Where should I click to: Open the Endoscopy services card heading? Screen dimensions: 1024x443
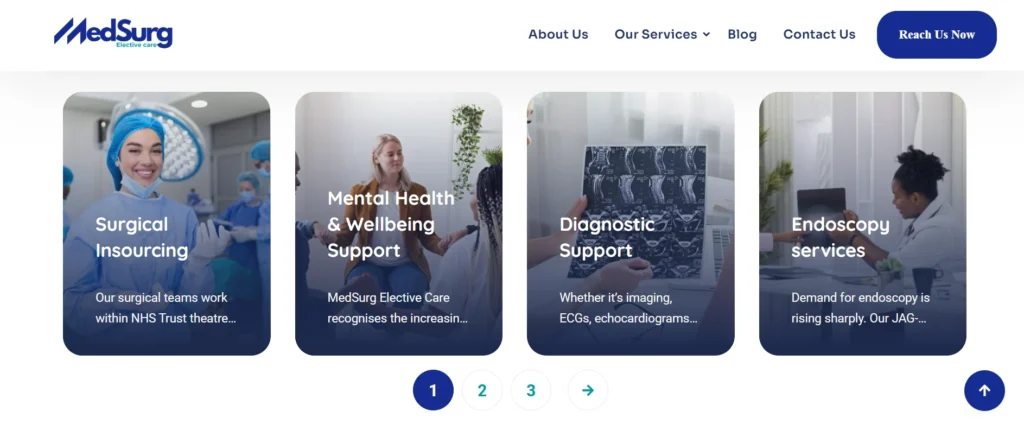click(x=840, y=237)
